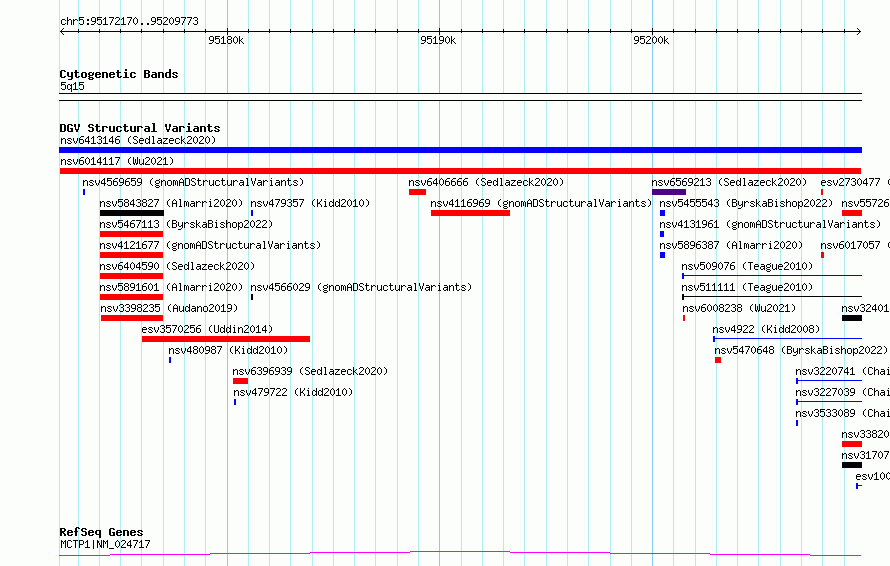Open nsv6404590 (Sedlazeck2020) label
Screen dimensions: 890x566
(177, 266)
